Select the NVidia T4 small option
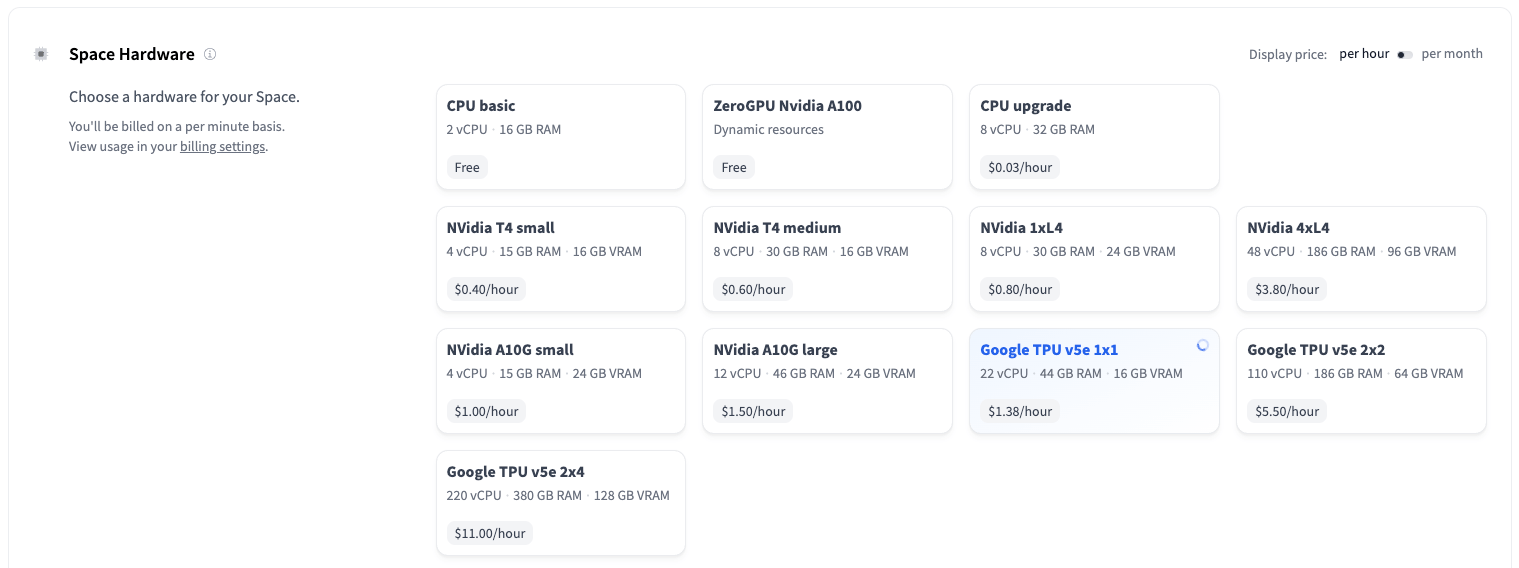The width and height of the screenshot is (1519, 568). (x=560, y=259)
